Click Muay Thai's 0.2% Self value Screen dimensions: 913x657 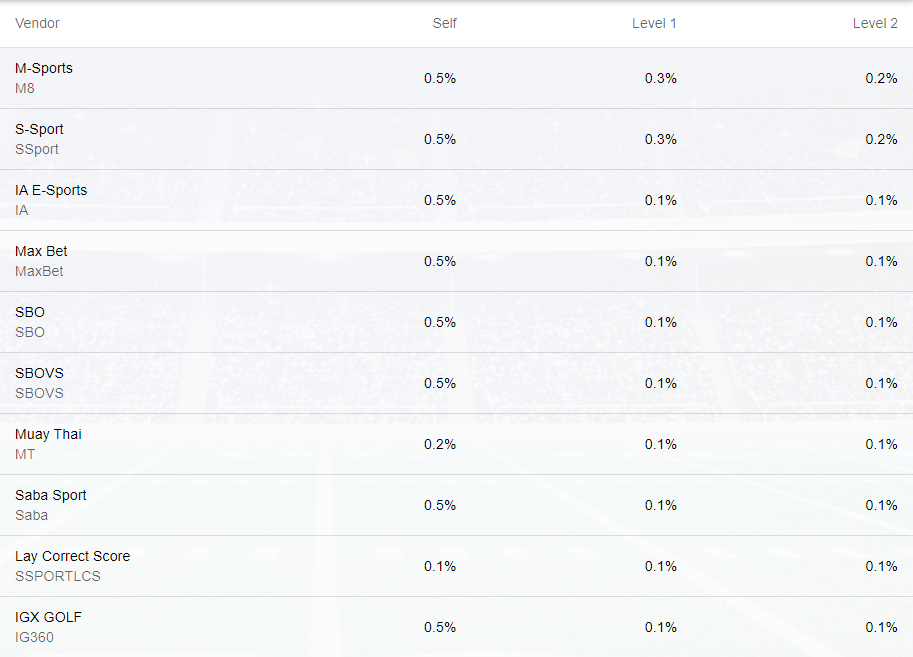[440, 444]
